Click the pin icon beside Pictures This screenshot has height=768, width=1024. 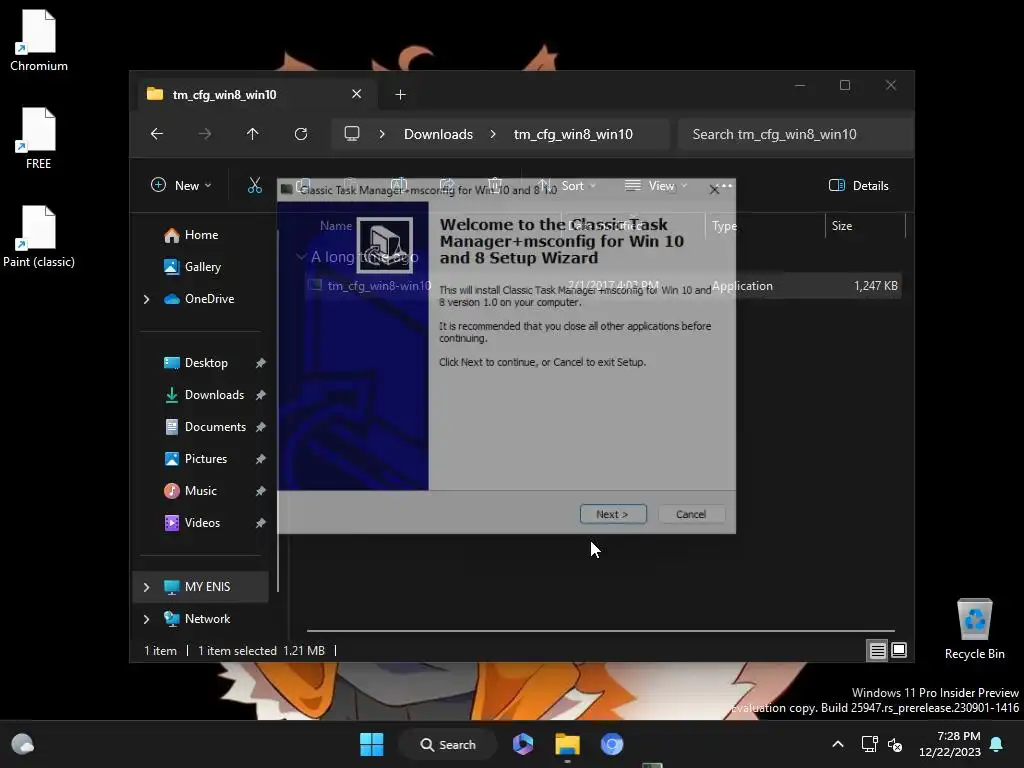coord(261,459)
